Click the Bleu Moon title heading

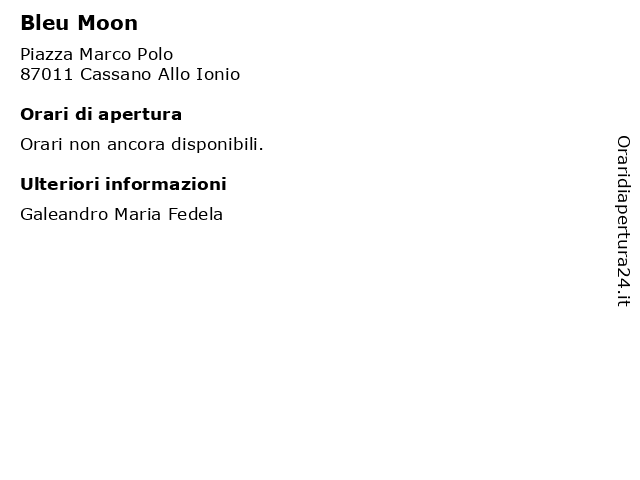79,23
